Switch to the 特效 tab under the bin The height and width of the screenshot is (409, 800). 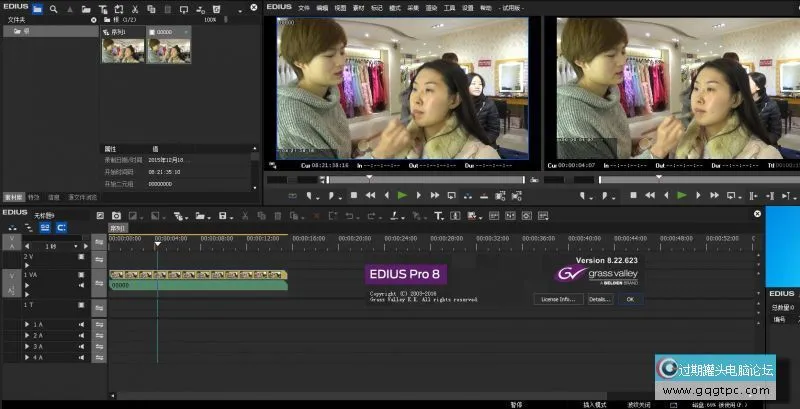point(34,197)
